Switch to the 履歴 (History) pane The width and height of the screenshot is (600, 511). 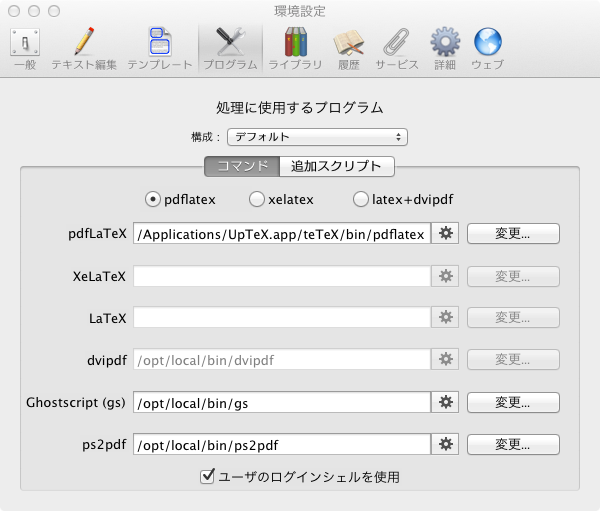348,48
